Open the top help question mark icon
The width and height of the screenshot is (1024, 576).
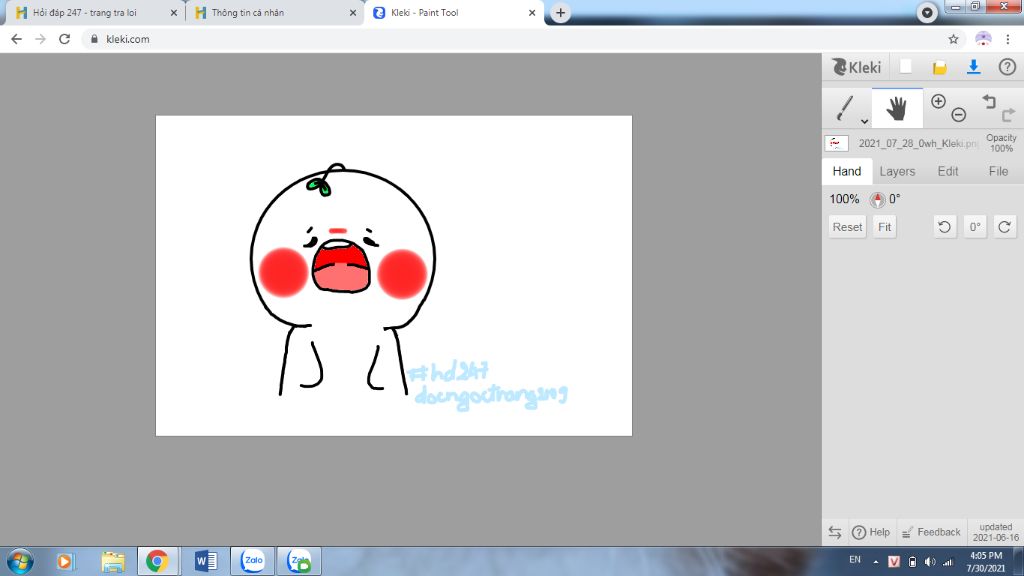(x=1007, y=67)
